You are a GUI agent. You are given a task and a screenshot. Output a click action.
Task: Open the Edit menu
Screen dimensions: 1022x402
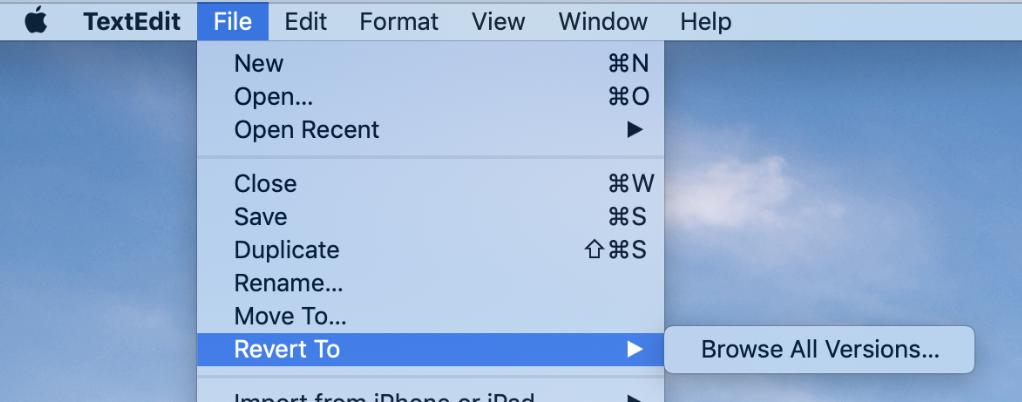coord(305,22)
